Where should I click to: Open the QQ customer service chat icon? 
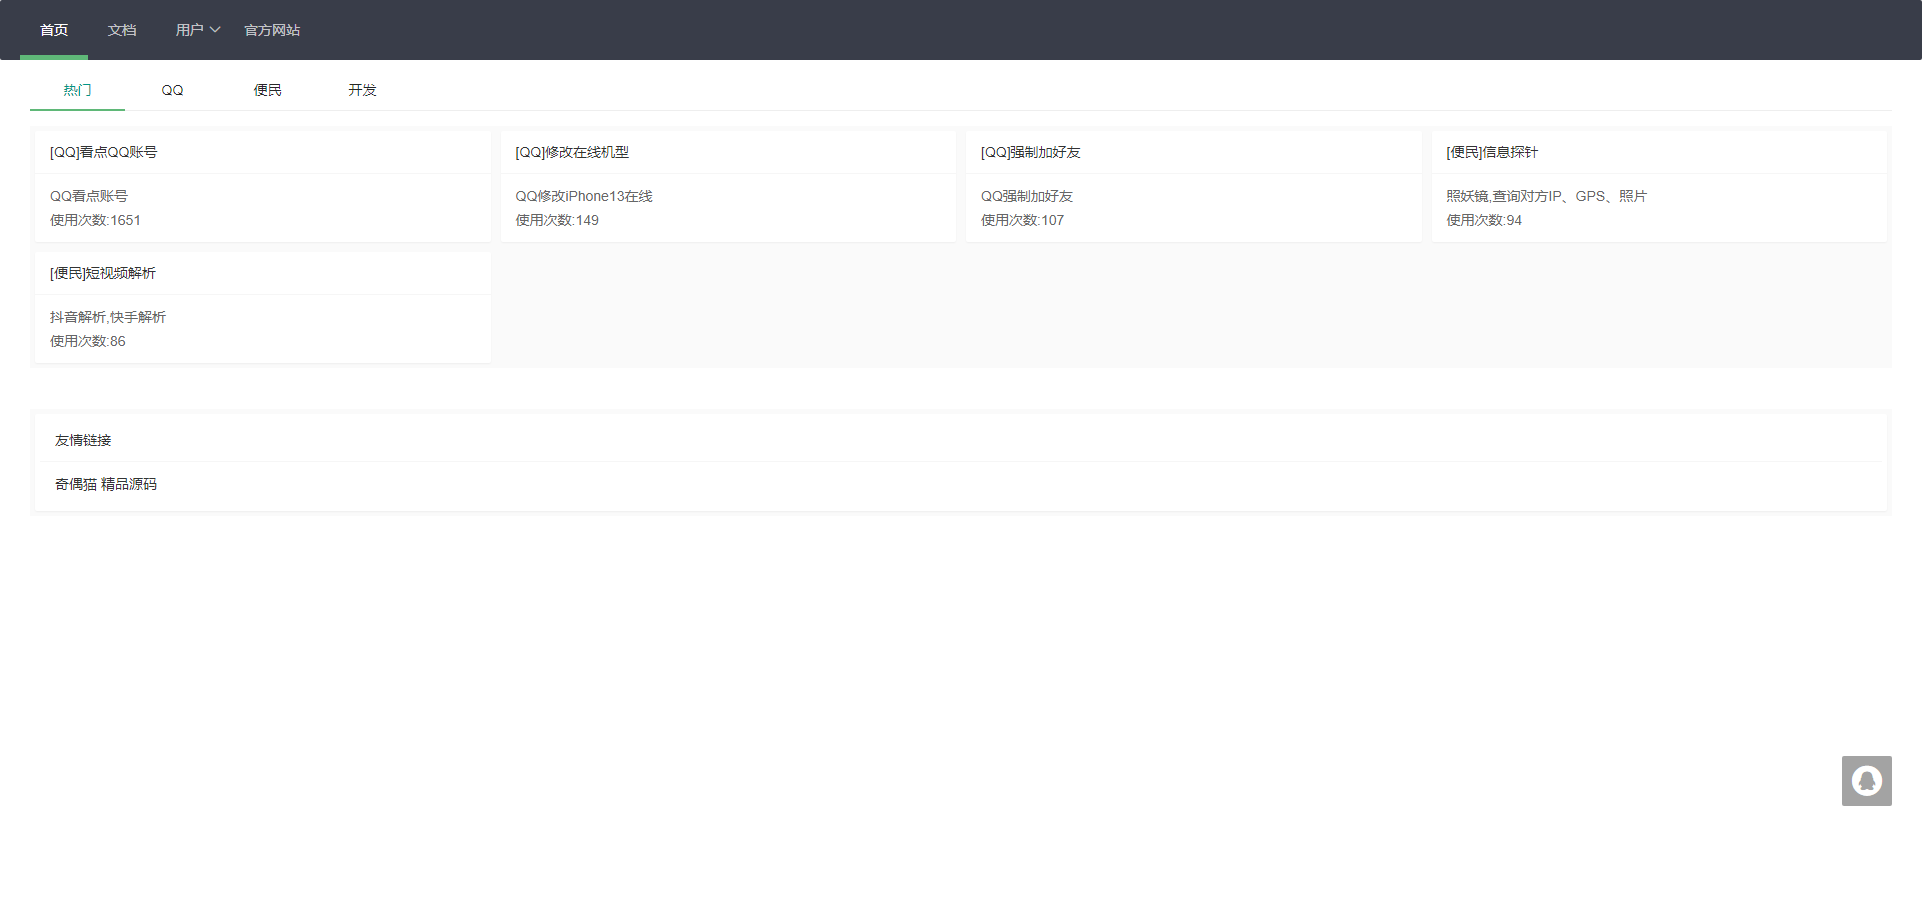click(x=1866, y=781)
